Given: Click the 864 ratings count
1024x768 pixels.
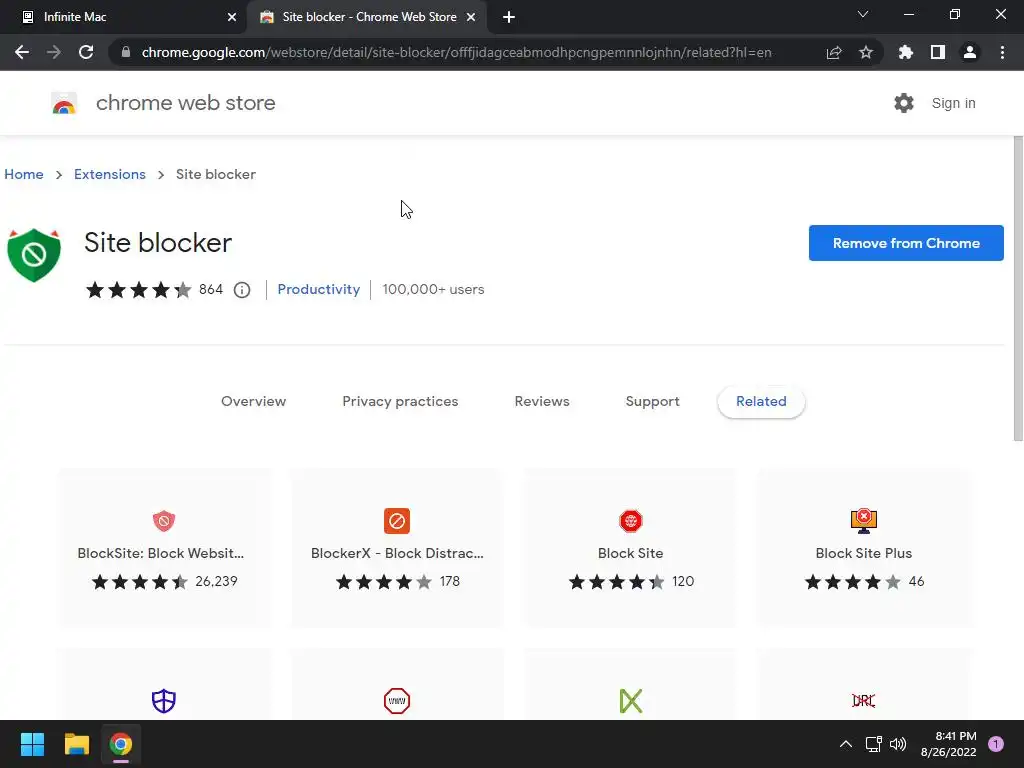Looking at the screenshot, I should click(211, 289).
